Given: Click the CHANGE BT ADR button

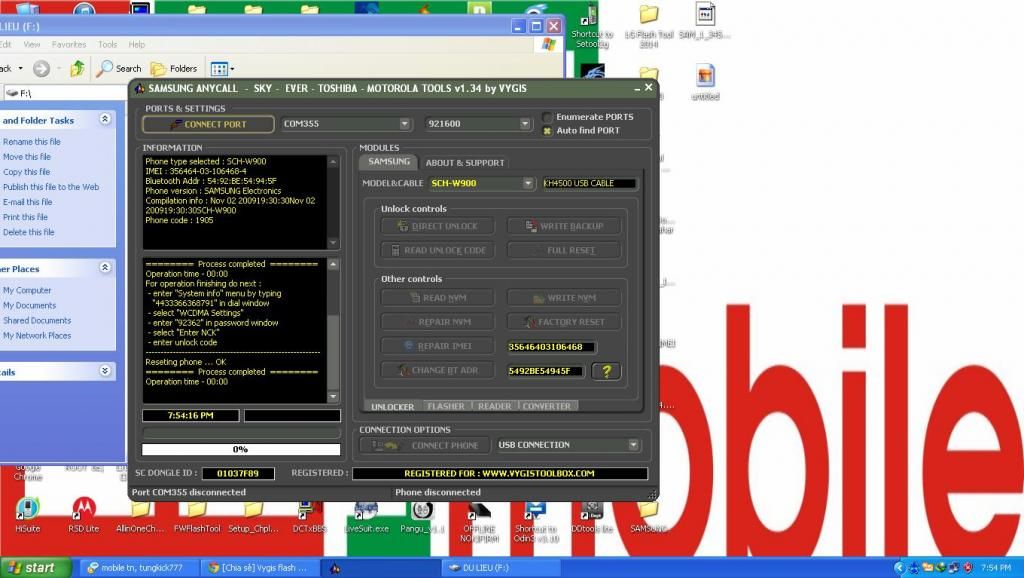Looking at the screenshot, I should click(438, 370).
